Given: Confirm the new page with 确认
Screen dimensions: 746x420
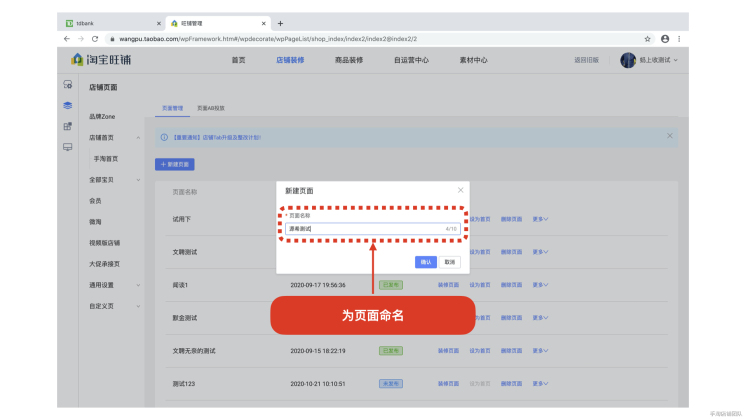Looking at the screenshot, I should [426, 262].
